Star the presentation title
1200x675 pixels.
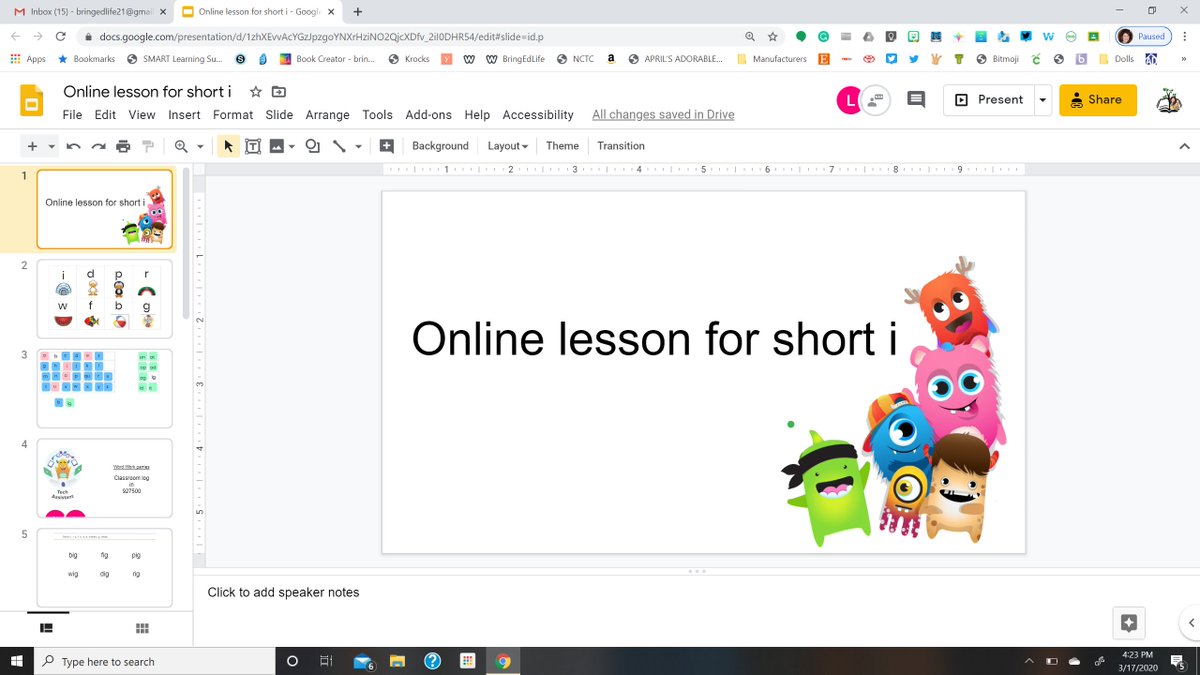(x=256, y=92)
